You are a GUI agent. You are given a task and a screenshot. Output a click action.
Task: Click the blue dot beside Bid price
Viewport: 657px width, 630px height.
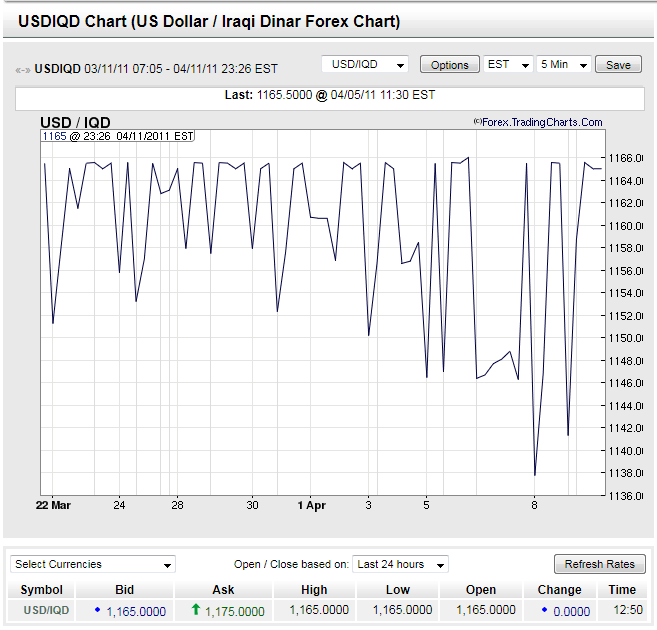tap(98, 609)
